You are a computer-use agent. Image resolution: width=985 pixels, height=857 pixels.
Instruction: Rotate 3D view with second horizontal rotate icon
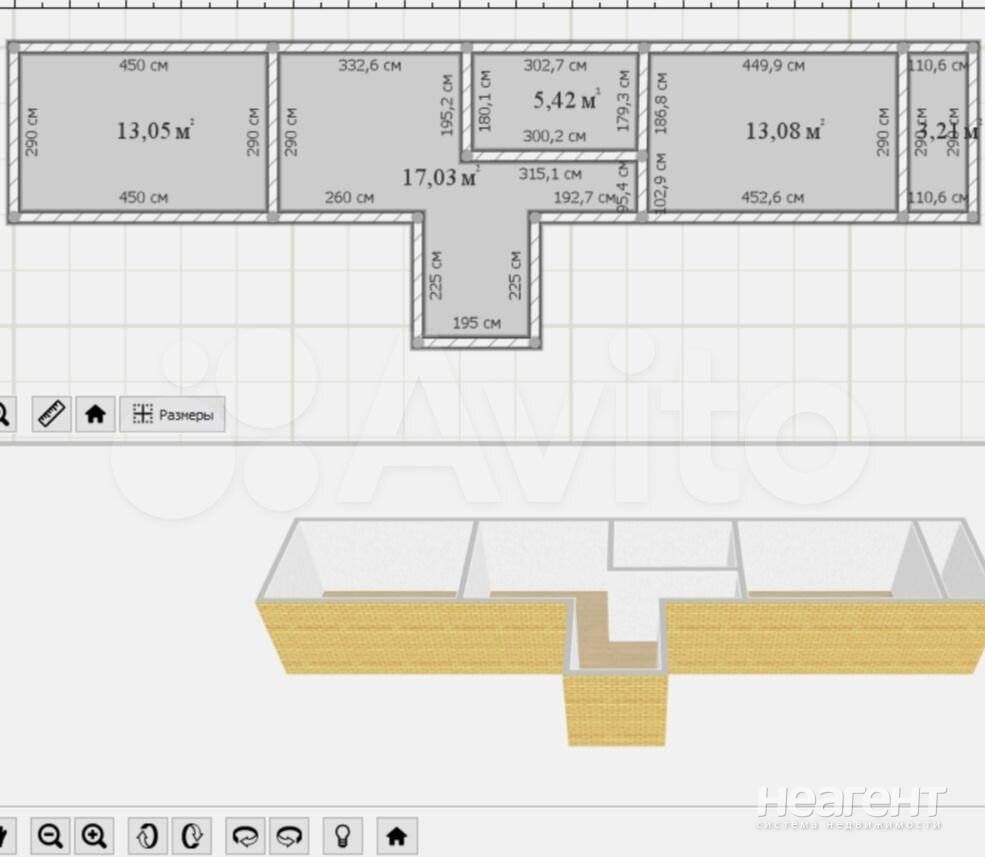289,834
